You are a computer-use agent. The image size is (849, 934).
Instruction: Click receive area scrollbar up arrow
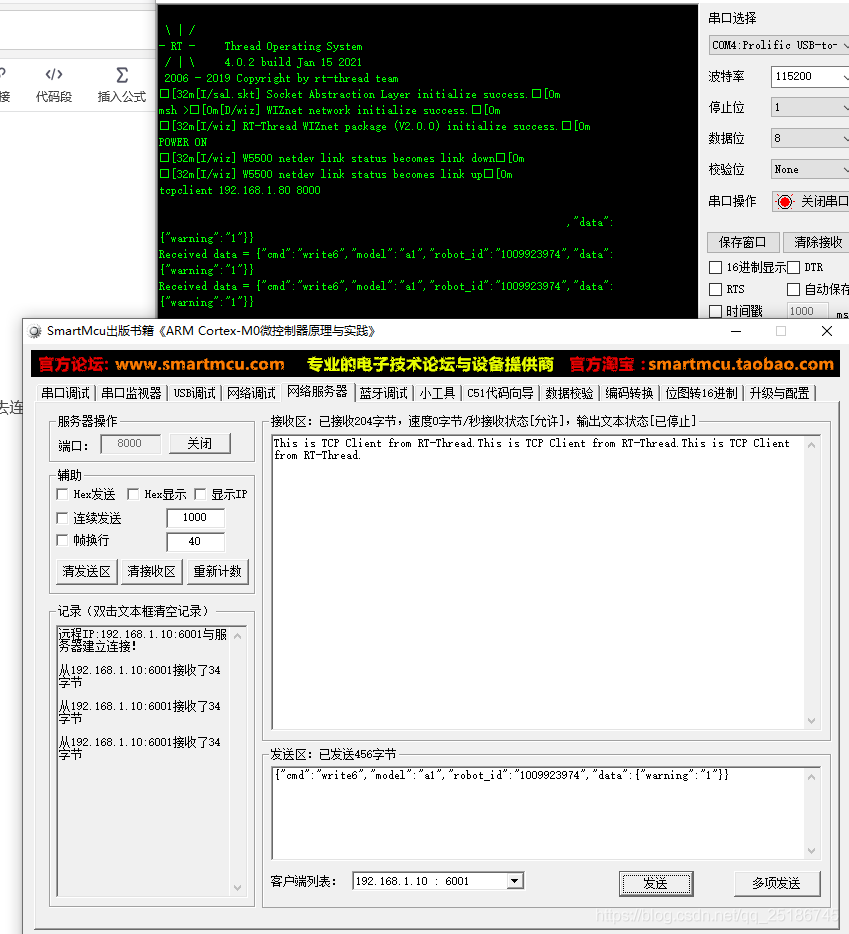tap(811, 445)
